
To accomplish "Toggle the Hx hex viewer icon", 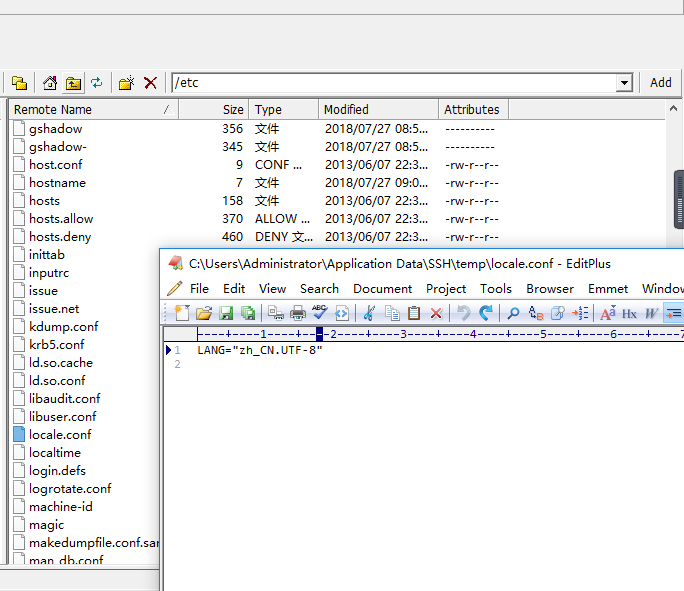I will [629, 314].
